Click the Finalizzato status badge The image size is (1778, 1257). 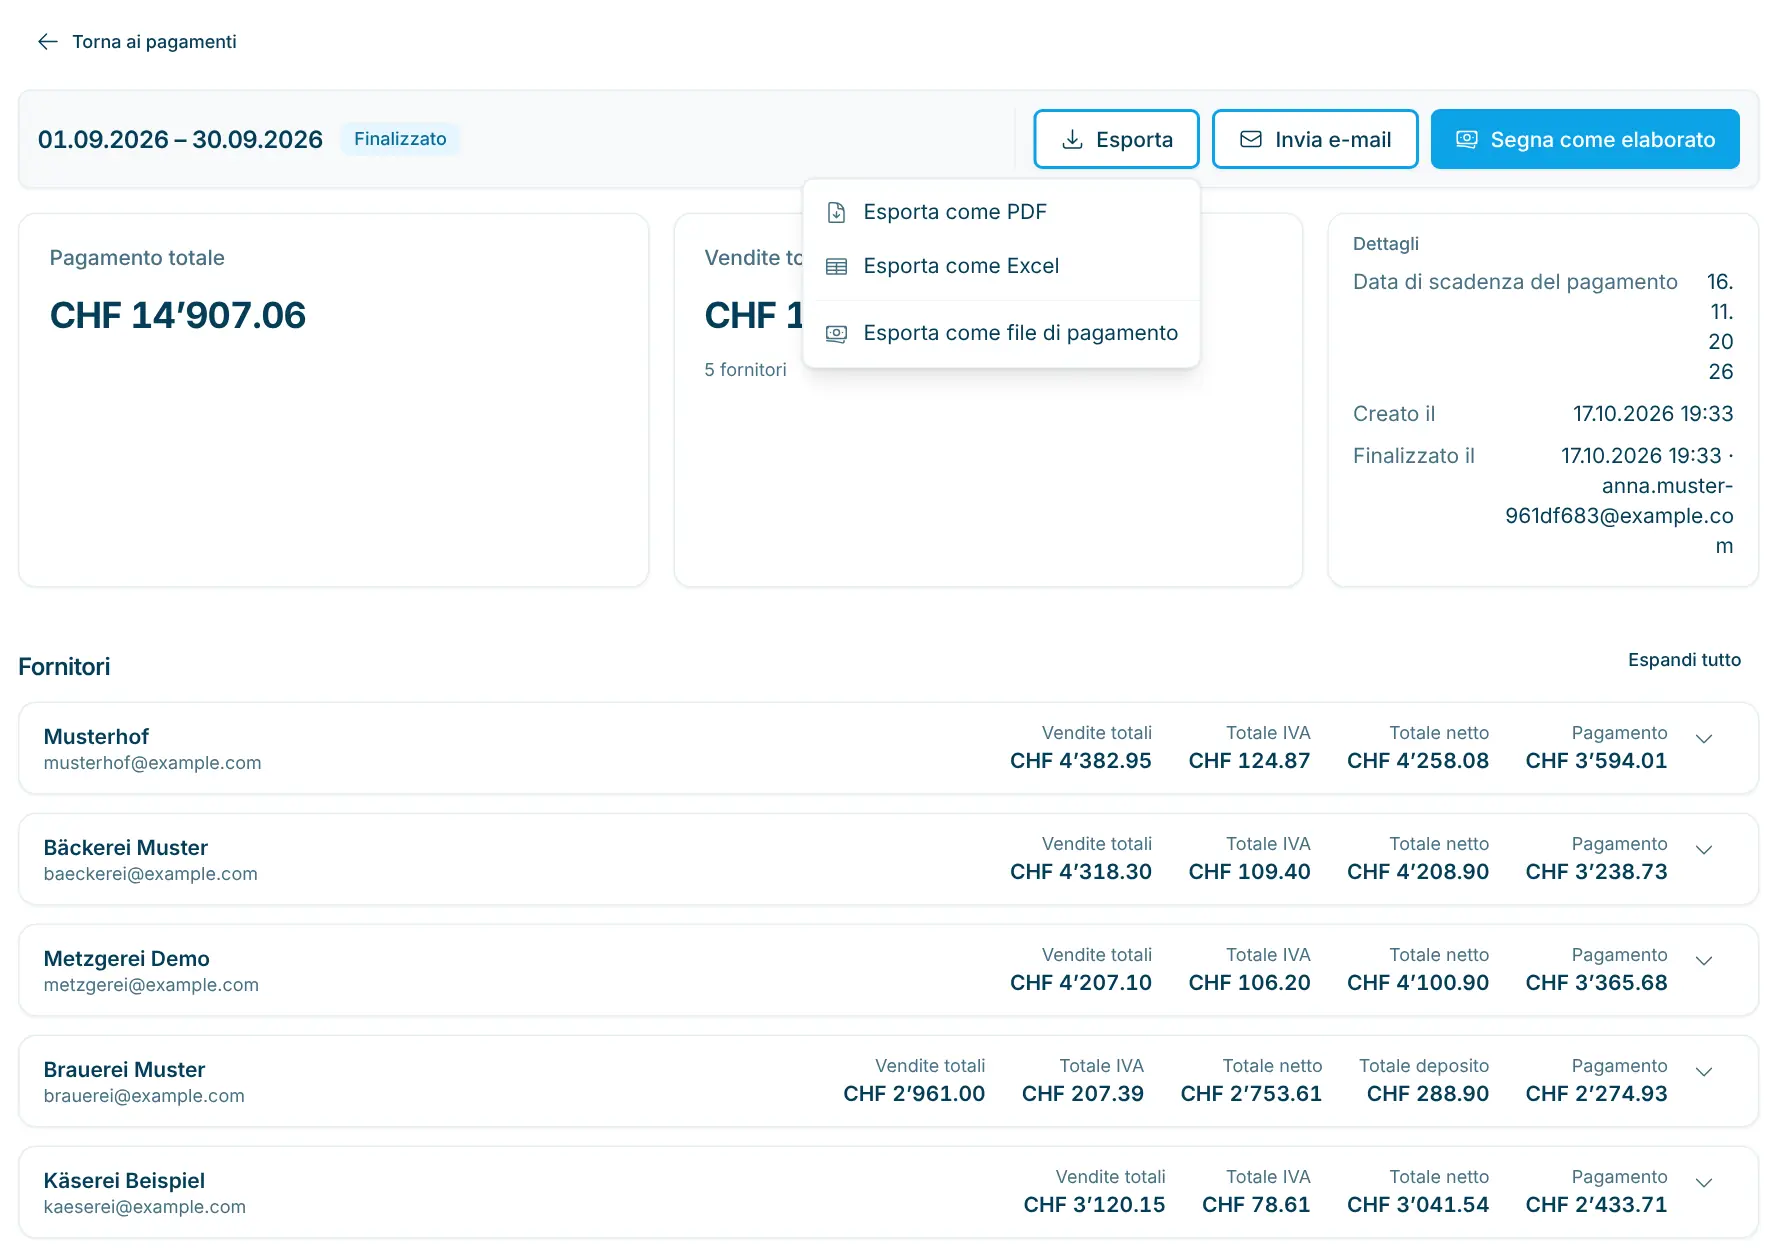click(x=400, y=139)
